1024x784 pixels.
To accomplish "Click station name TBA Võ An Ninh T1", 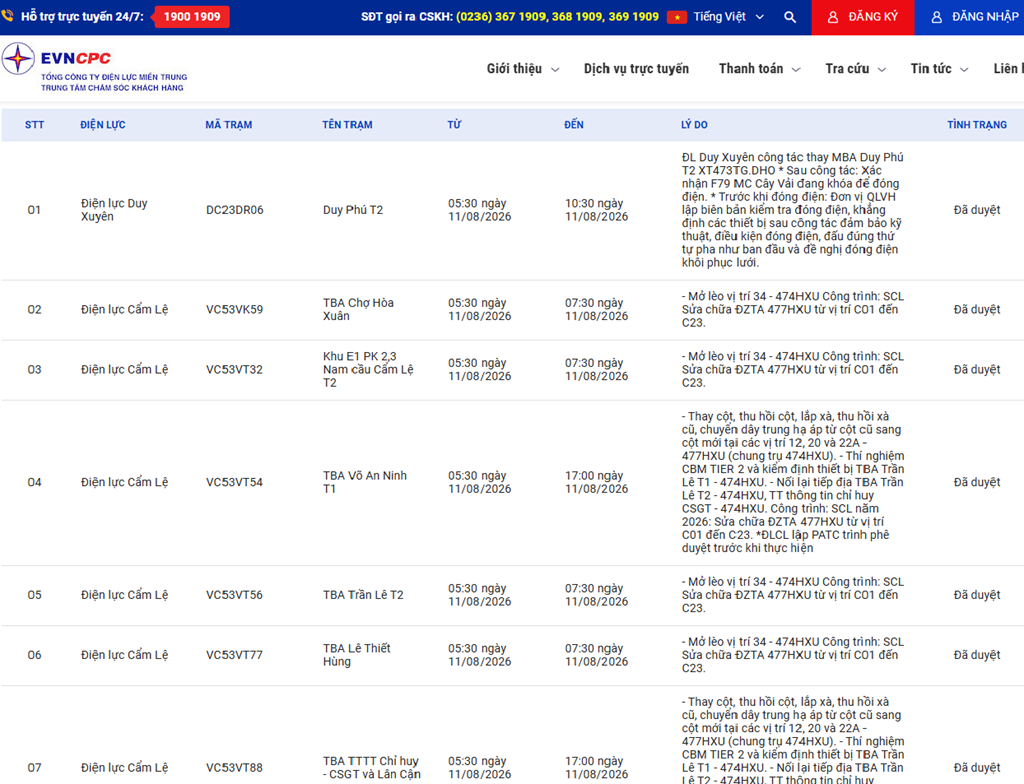I will (x=364, y=482).
